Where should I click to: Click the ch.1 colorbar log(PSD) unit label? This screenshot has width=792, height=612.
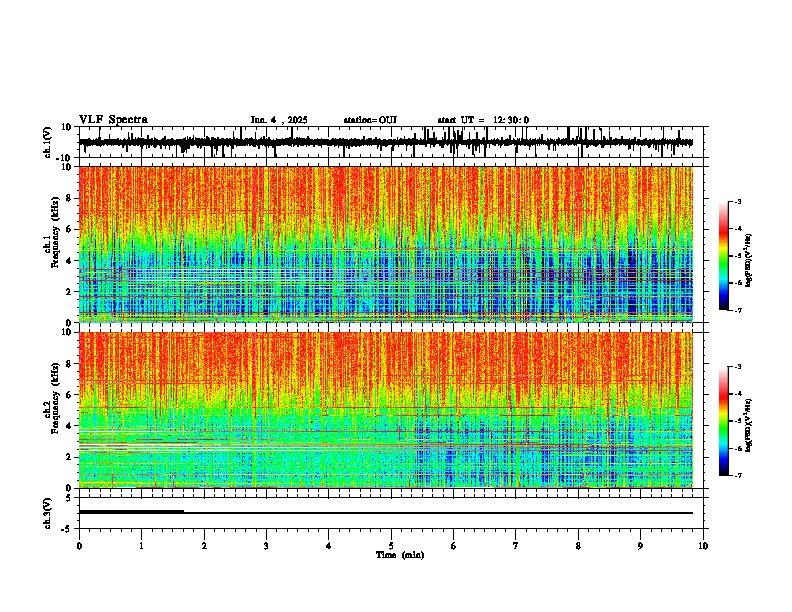(749, 261)
